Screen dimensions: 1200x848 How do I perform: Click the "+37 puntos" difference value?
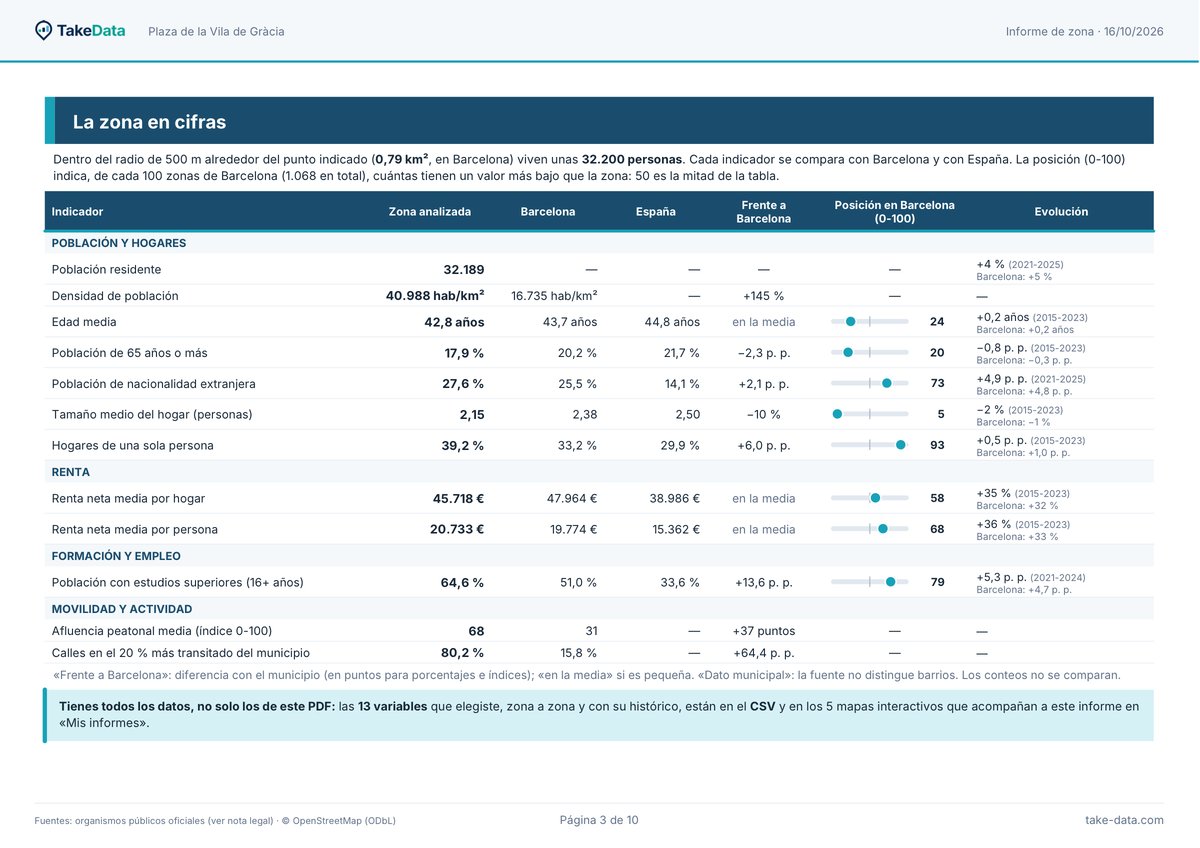tap(763, 631)
